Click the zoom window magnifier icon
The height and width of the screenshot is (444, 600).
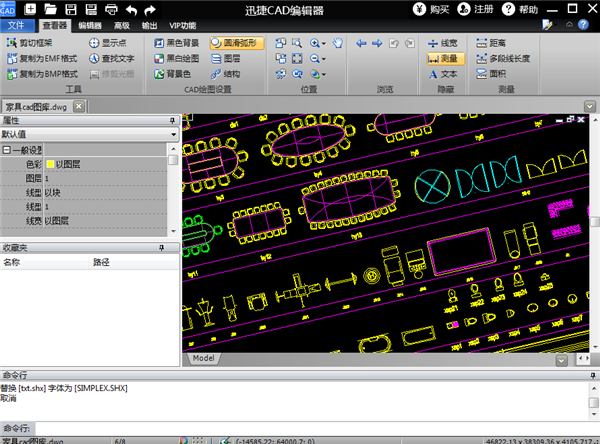(x=297, y=43)
